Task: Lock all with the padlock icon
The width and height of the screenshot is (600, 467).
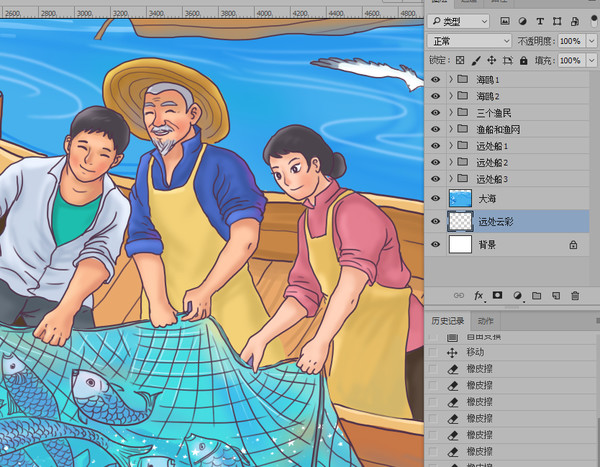Action: [523, 60]
